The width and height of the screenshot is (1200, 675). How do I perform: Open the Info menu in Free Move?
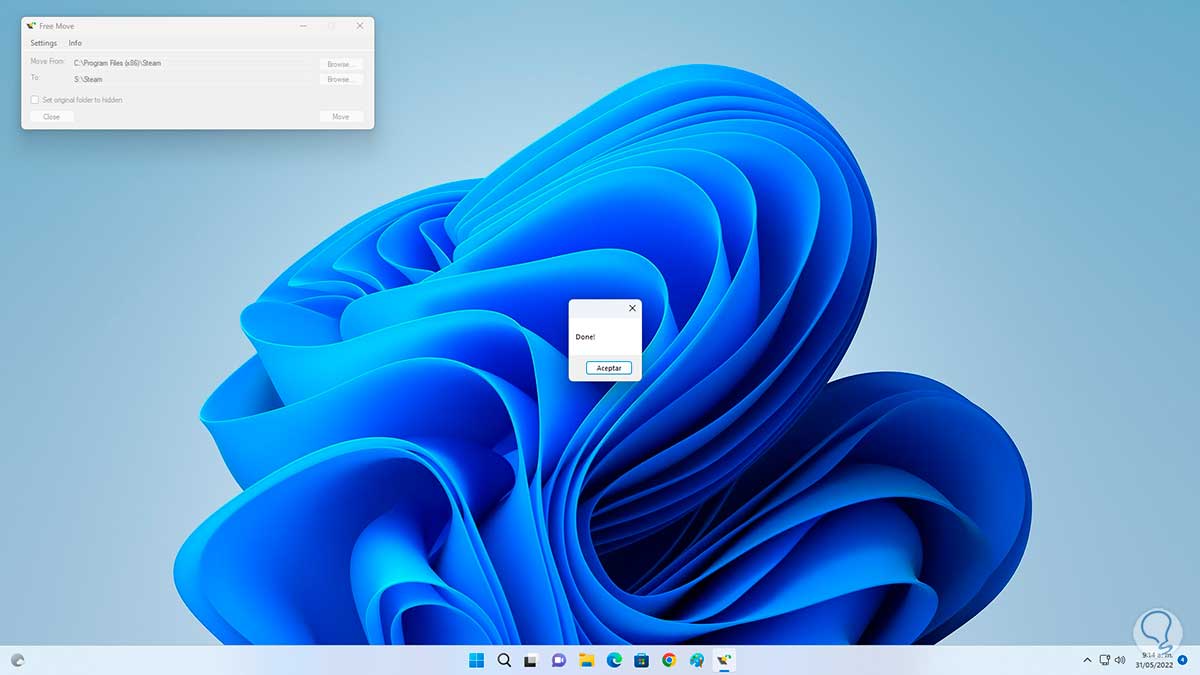coord(75,43)
